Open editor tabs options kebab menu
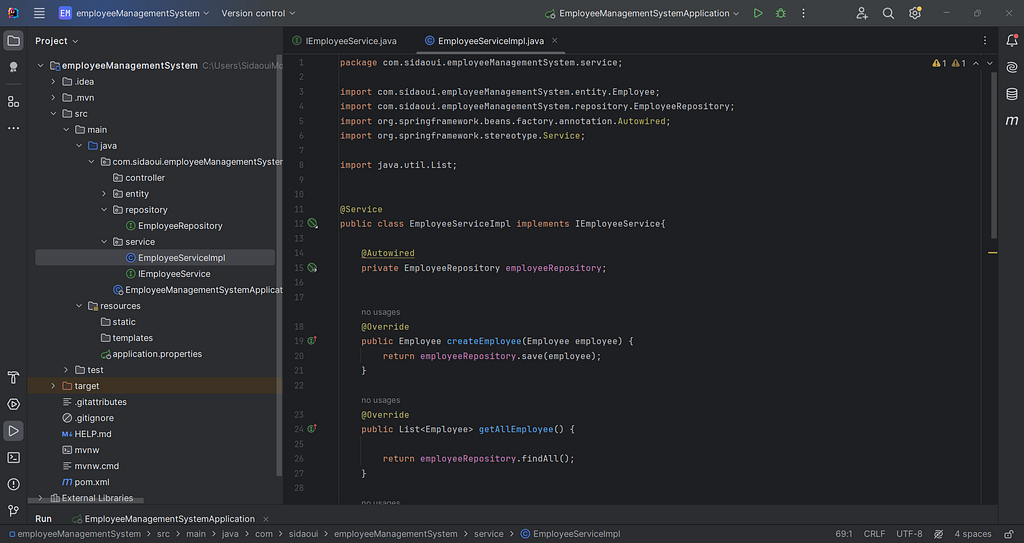Viewport: 1024px width, 543px height. (x=985, y=41)
